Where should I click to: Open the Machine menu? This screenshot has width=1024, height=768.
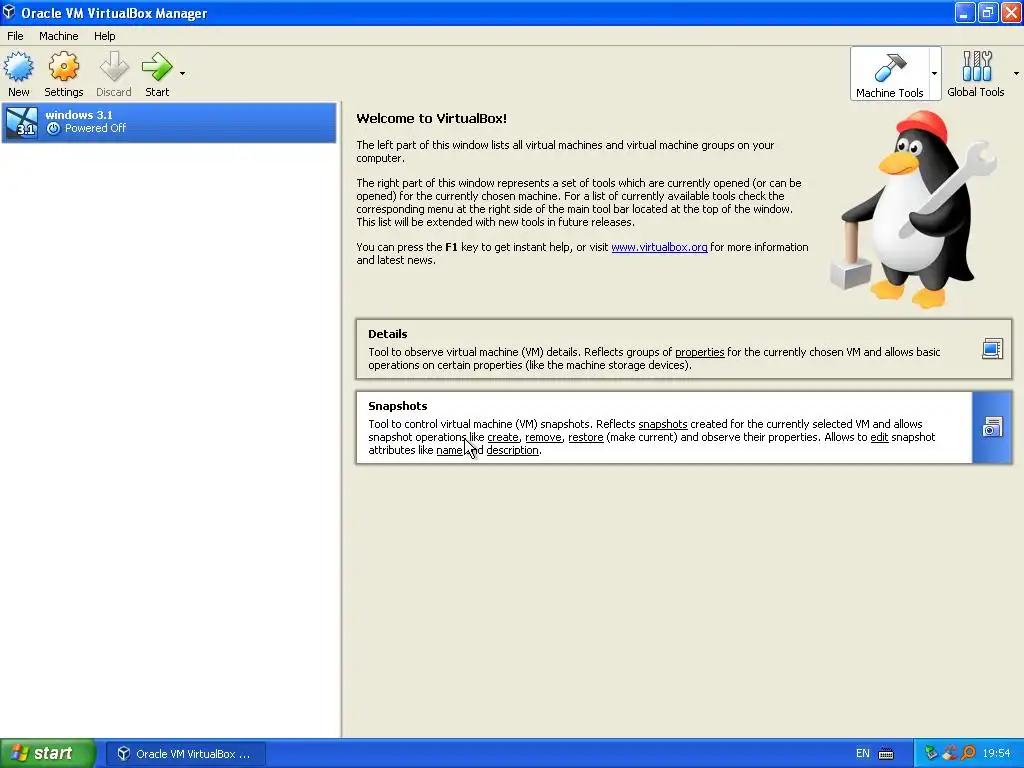59,36
